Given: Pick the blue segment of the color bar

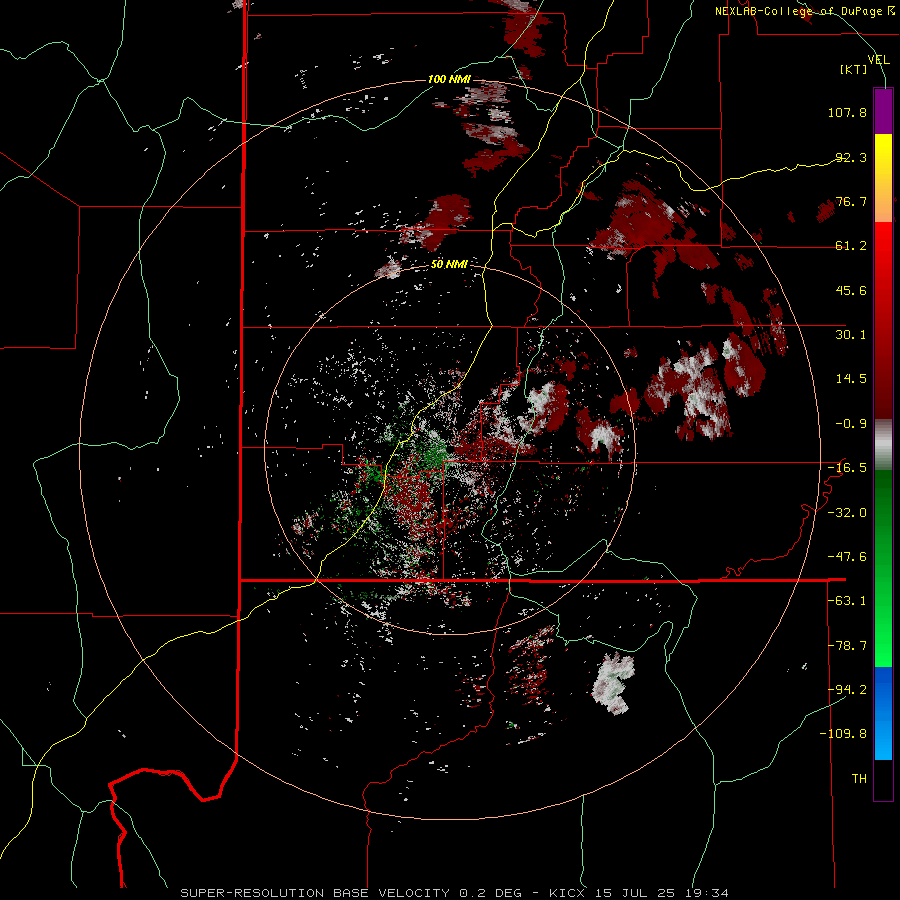Looking at the screenshot, I should 883,713.
